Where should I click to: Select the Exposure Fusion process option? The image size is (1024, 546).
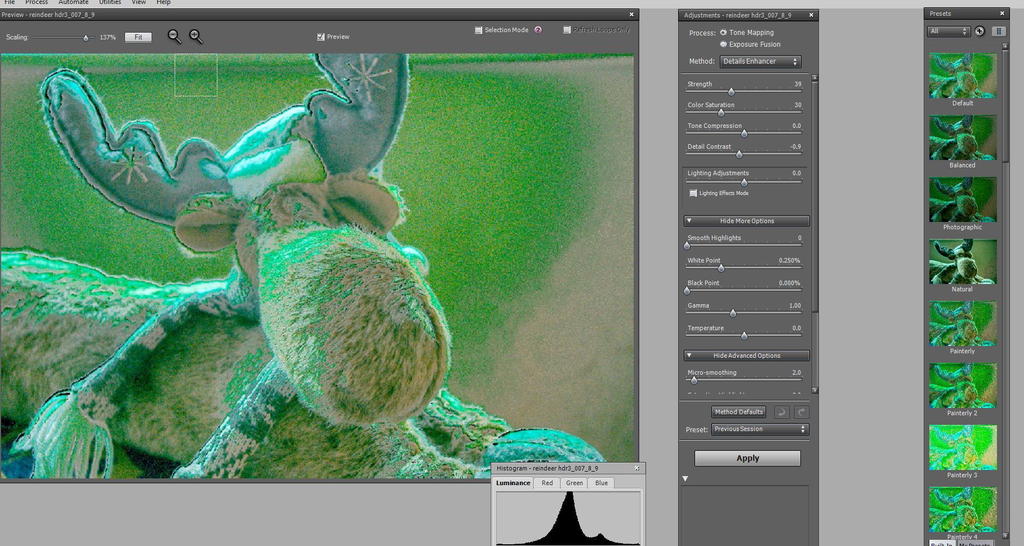pos(724,44)
